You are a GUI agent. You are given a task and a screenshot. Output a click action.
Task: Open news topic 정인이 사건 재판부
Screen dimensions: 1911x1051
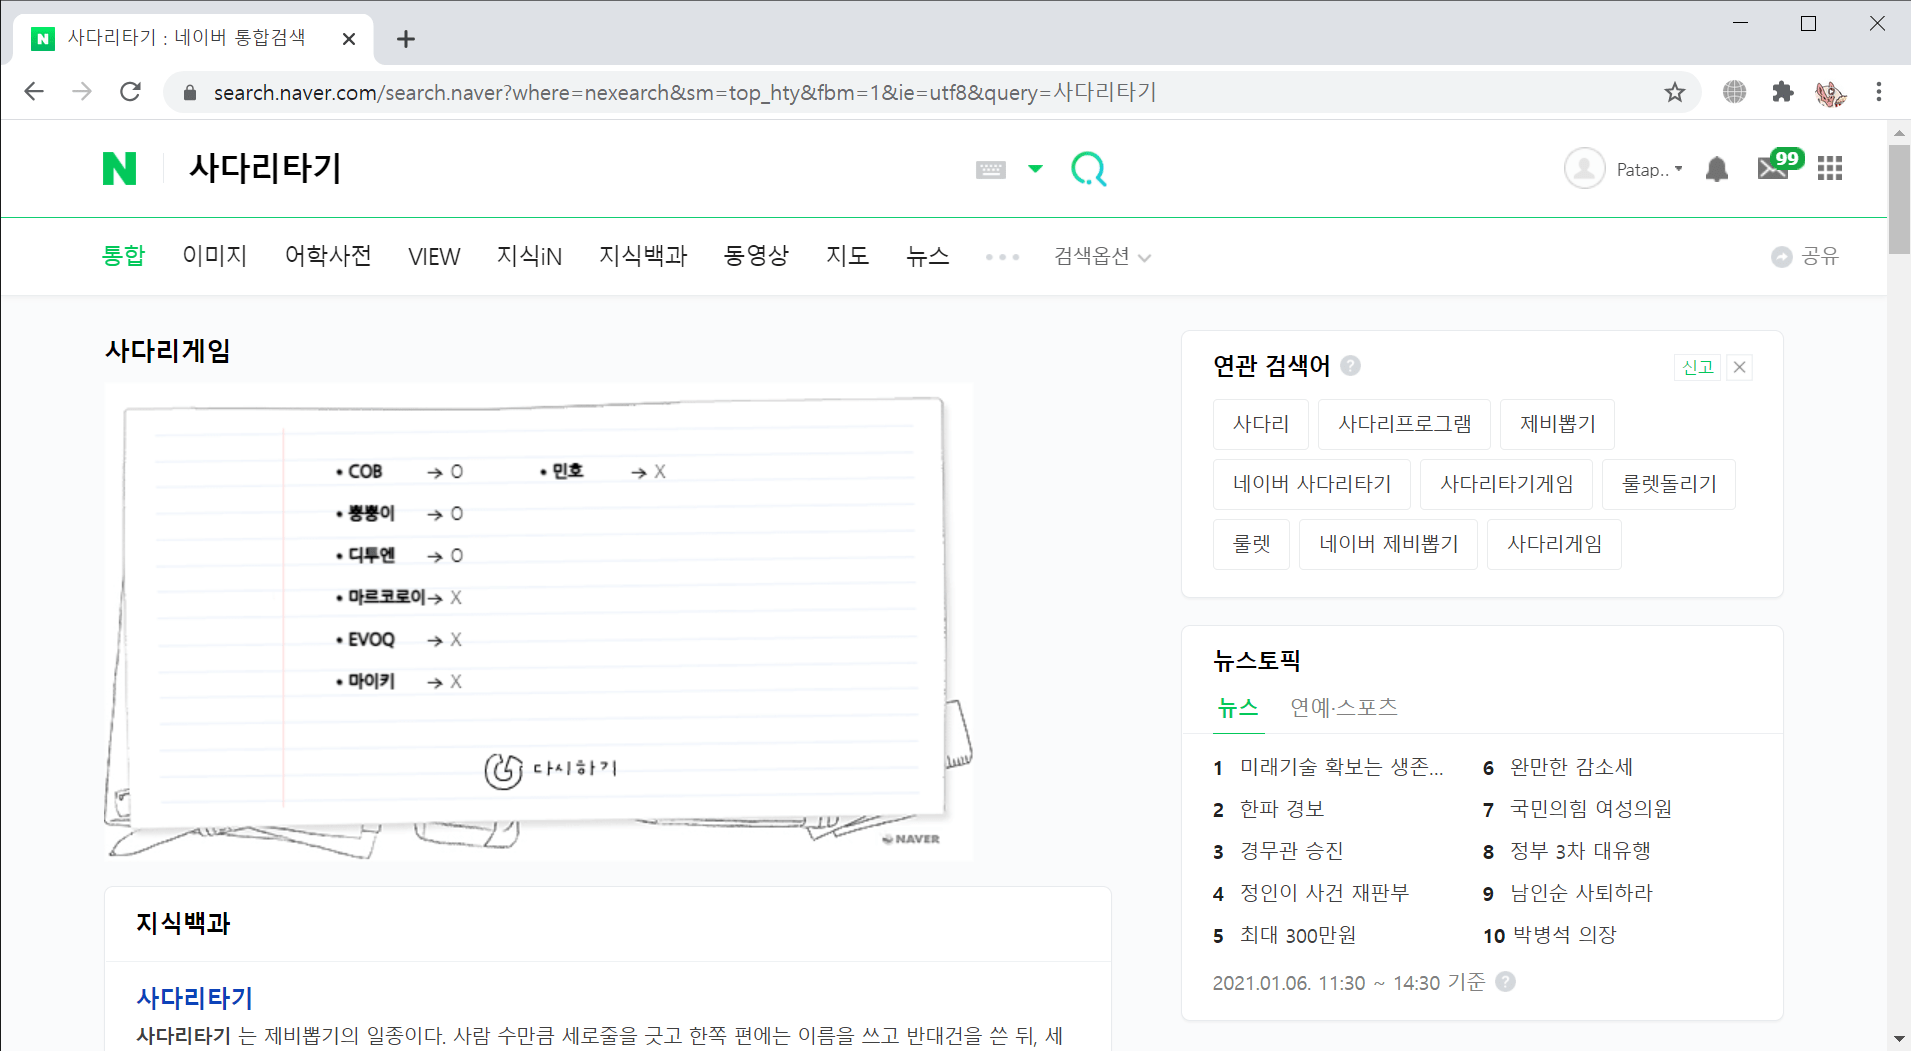click(x=1324, y=893)
